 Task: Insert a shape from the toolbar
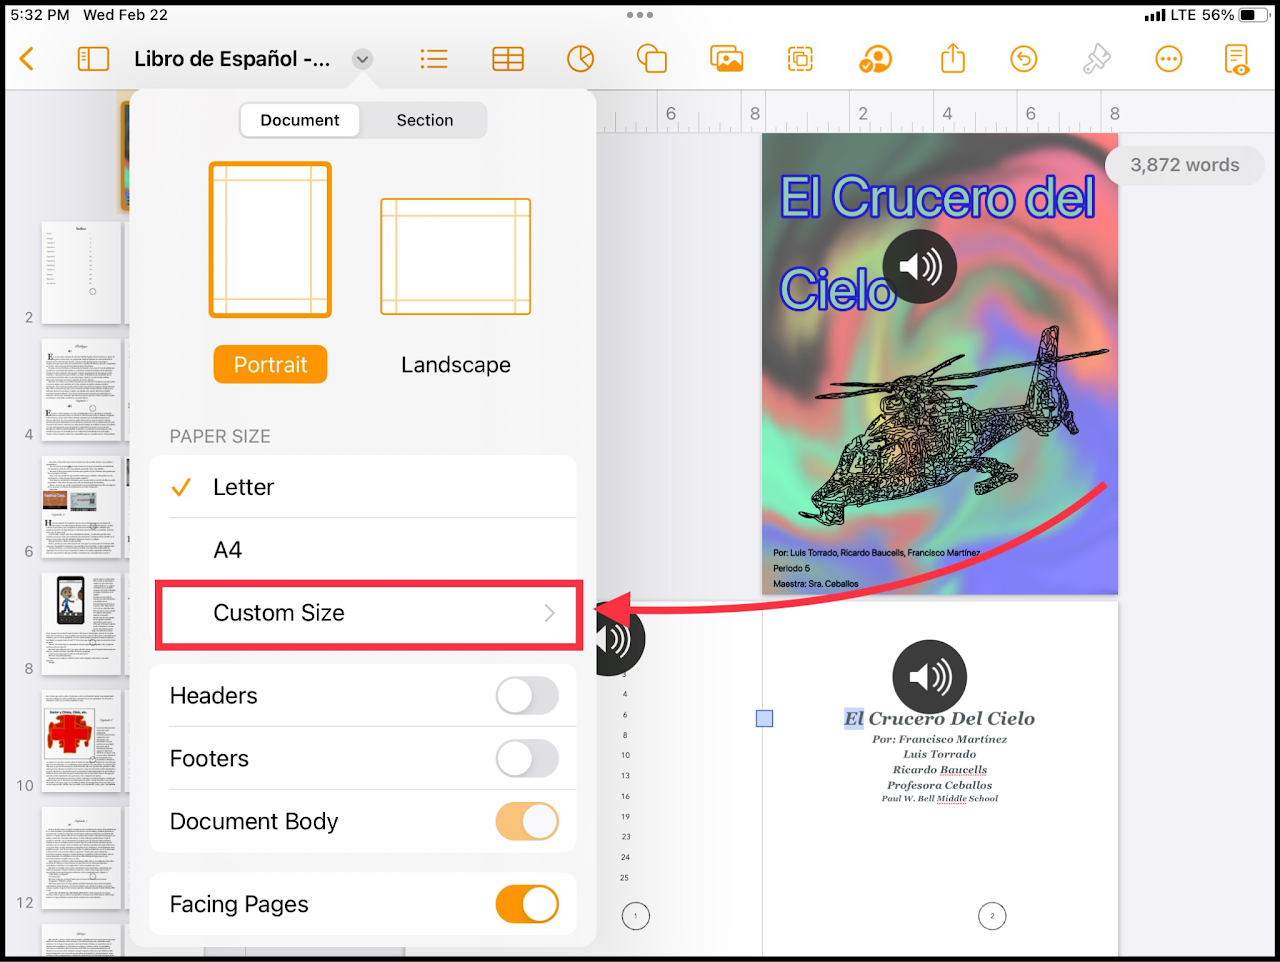click(652, 59)
